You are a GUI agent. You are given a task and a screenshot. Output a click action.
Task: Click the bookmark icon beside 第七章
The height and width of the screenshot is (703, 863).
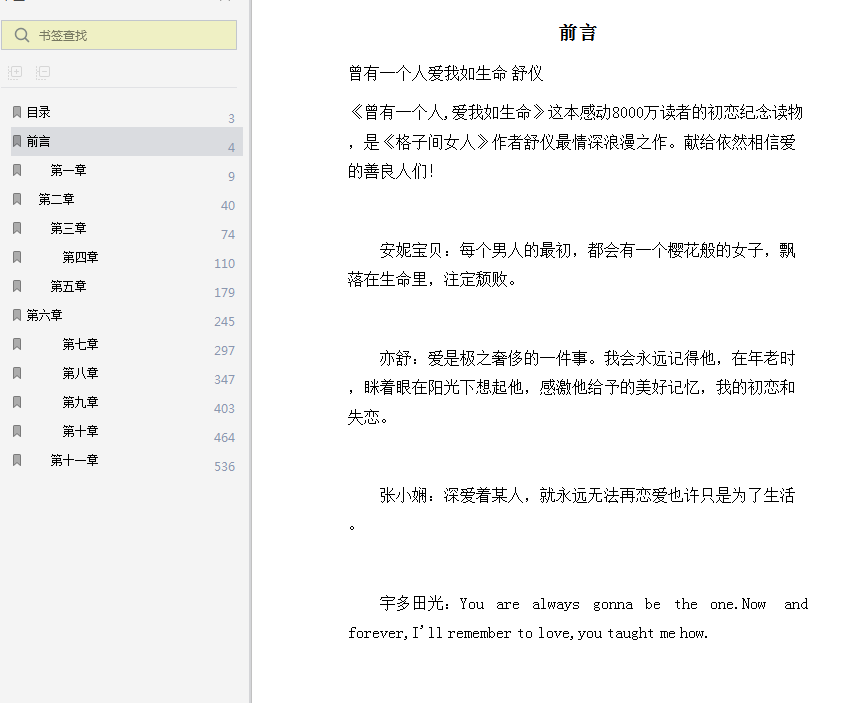pos(17,344)
